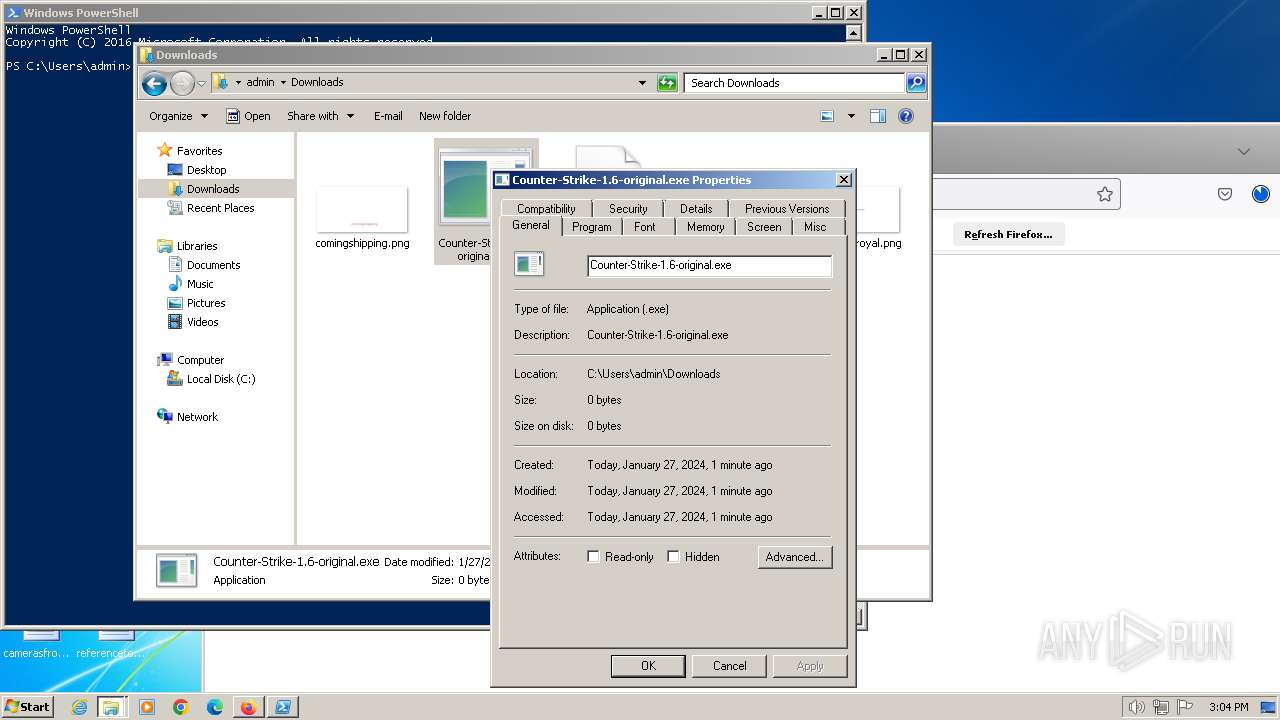Click Open in Explorer toolbar

(x=248, y=116)
